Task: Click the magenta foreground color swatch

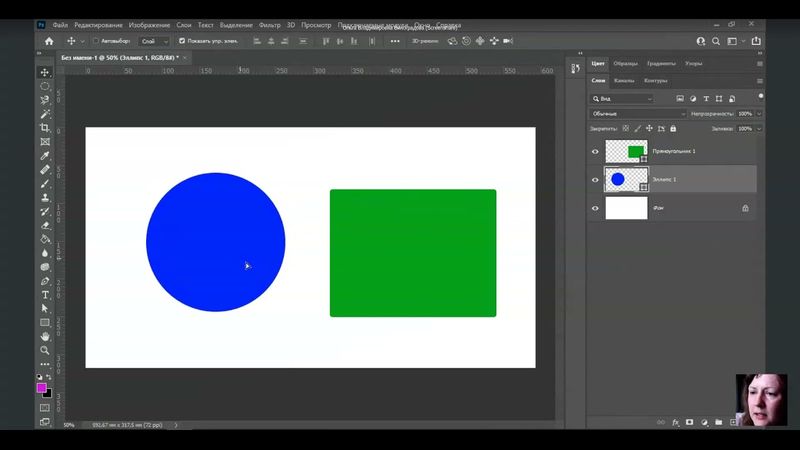Action: pos(42,387)
